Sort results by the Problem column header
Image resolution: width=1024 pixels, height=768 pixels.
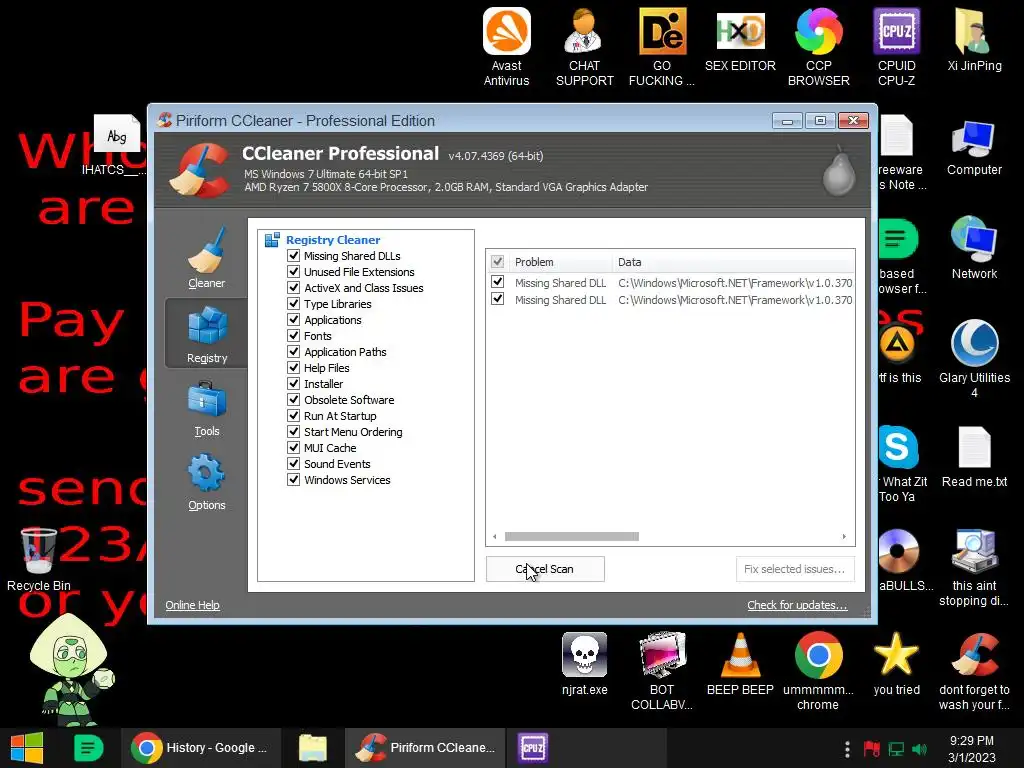[x=560, y=262]
